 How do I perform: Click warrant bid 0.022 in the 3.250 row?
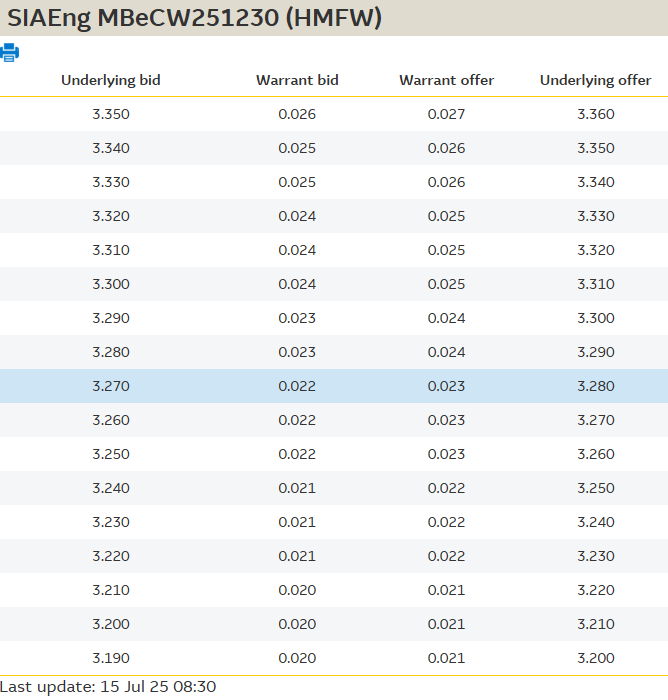point(297,454)
